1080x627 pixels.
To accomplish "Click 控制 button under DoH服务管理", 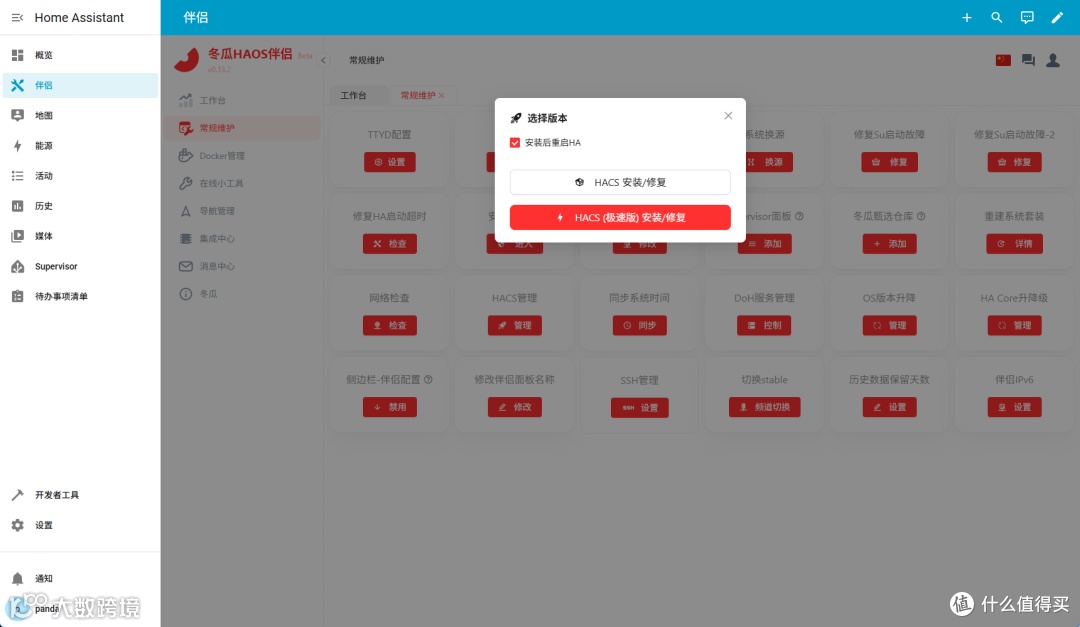I will (x=765, y=325).
